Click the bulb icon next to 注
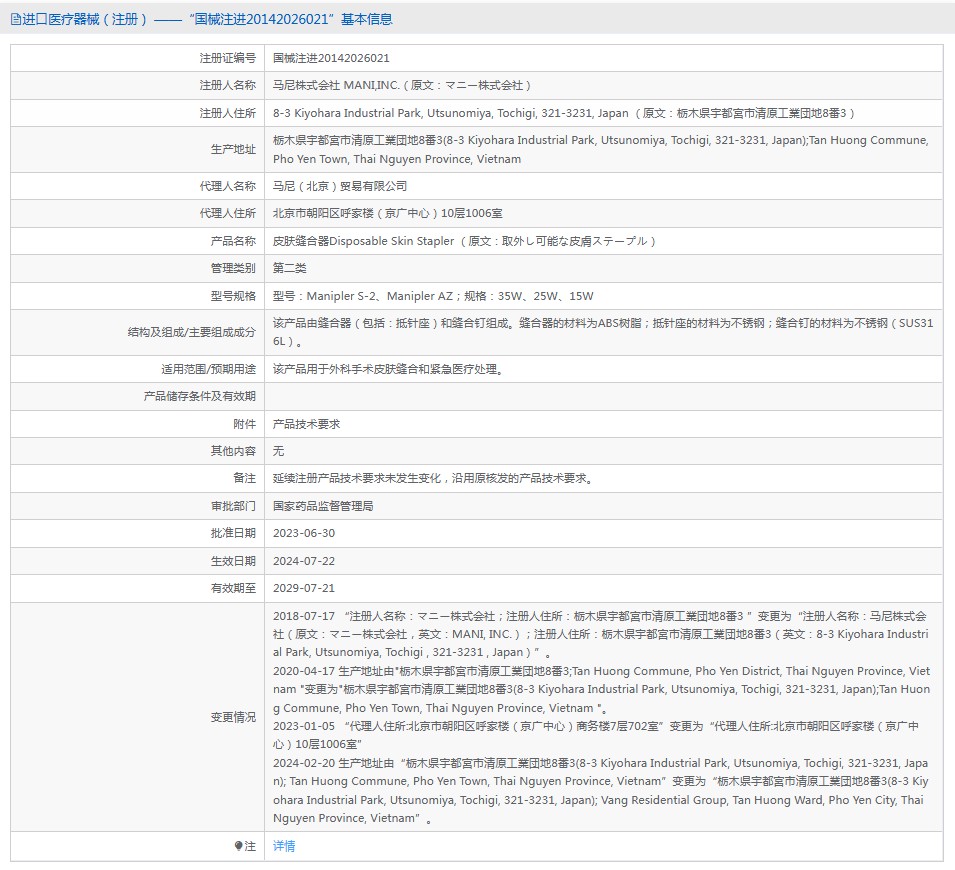The width and height of the screenshot is (955, 870). click(x=238, y=846)
